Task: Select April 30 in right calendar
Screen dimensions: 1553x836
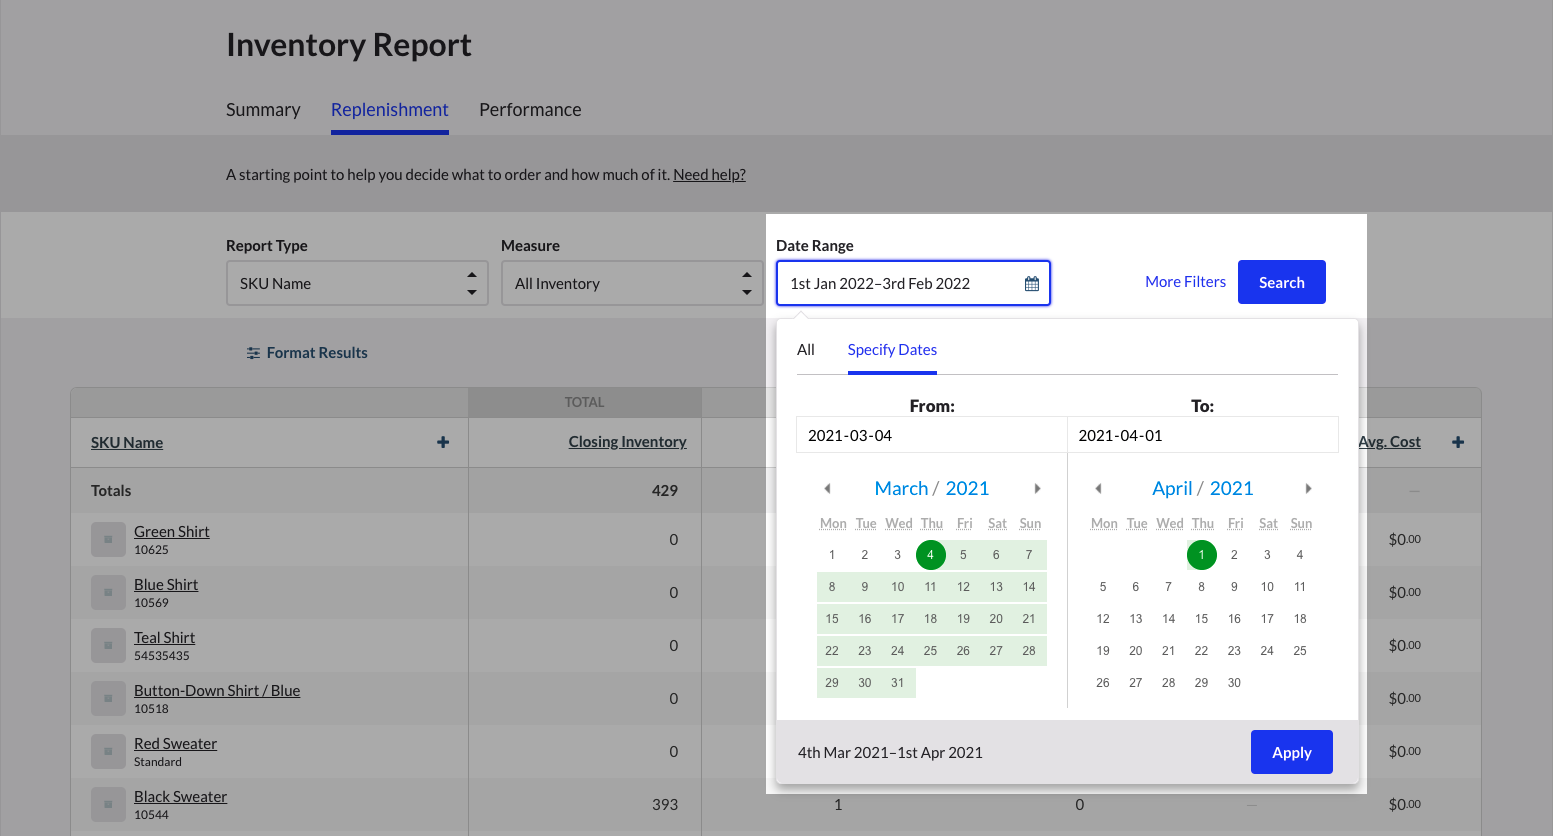Action: click(1235, 683)
